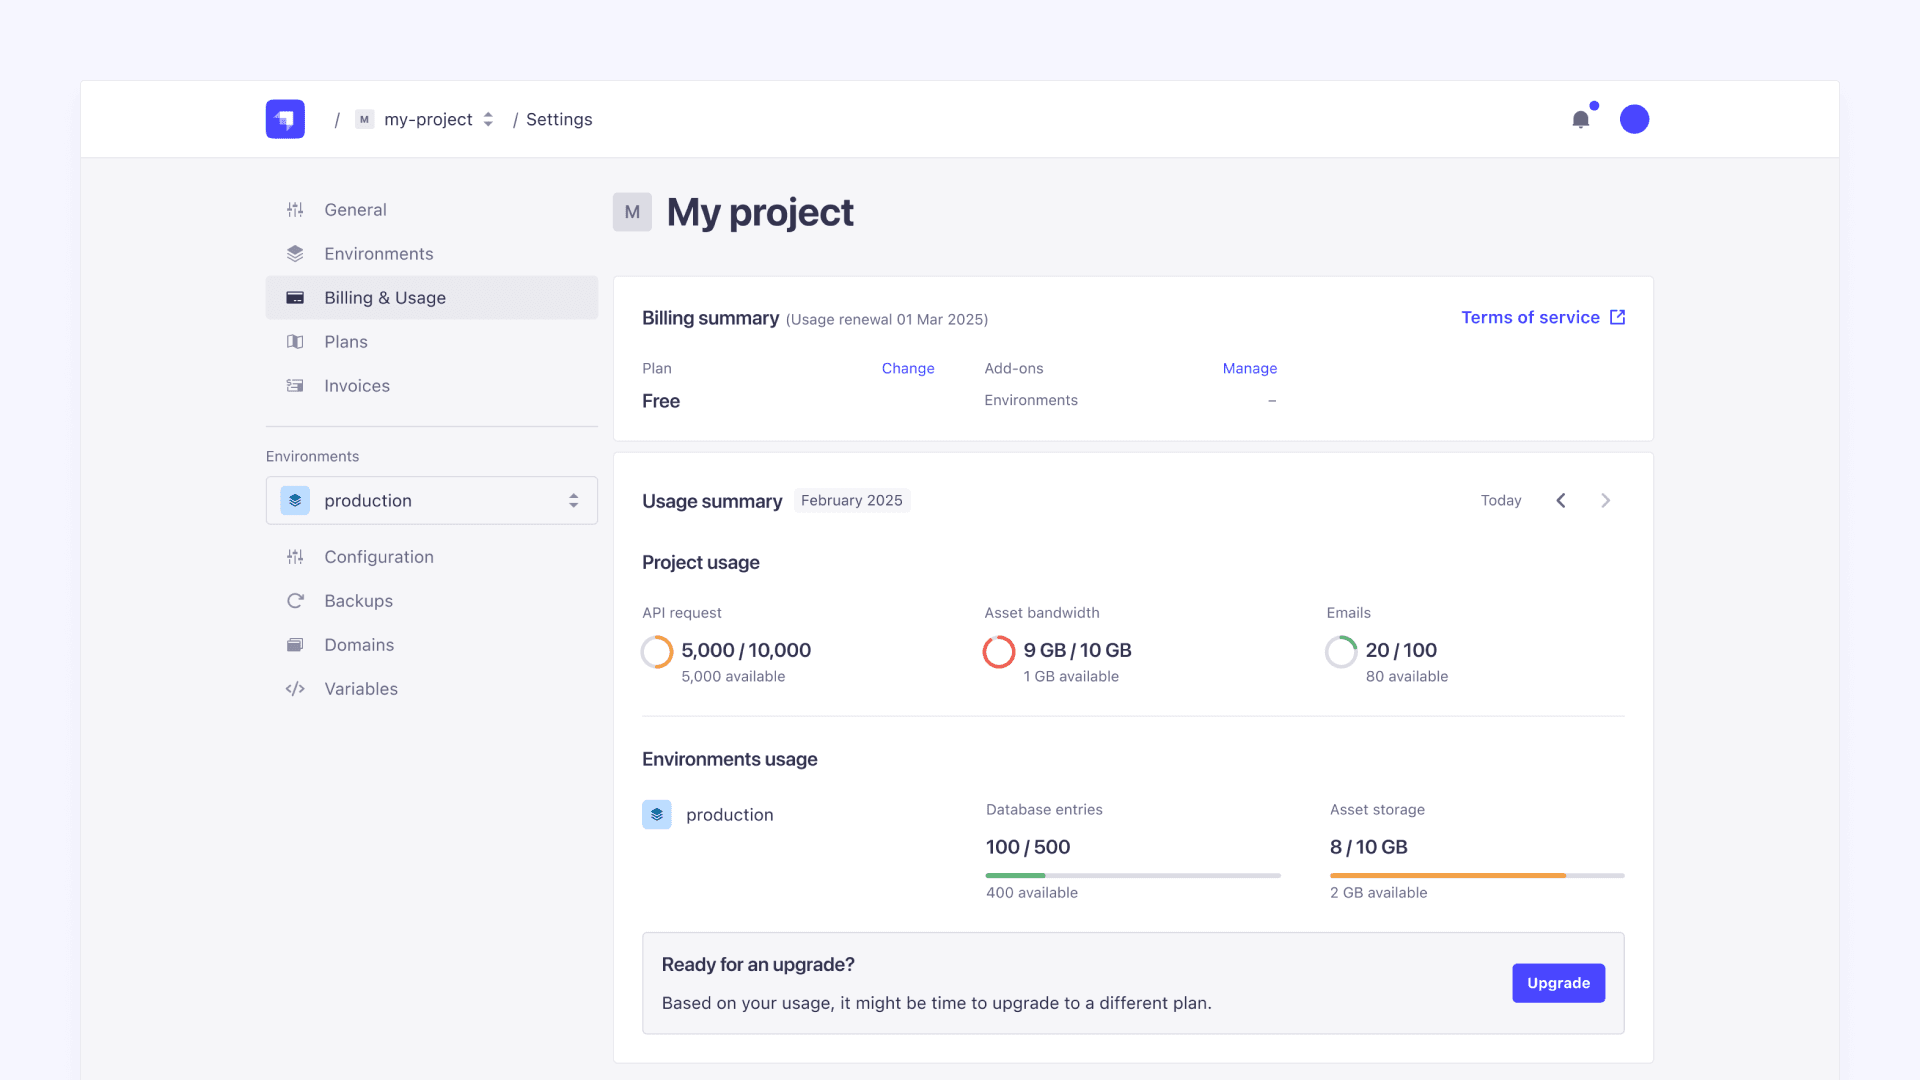This screenshot has height=1080, width=1920.
Task: Click the Environments layers icon in sidebar
Action: pos(295,254)
